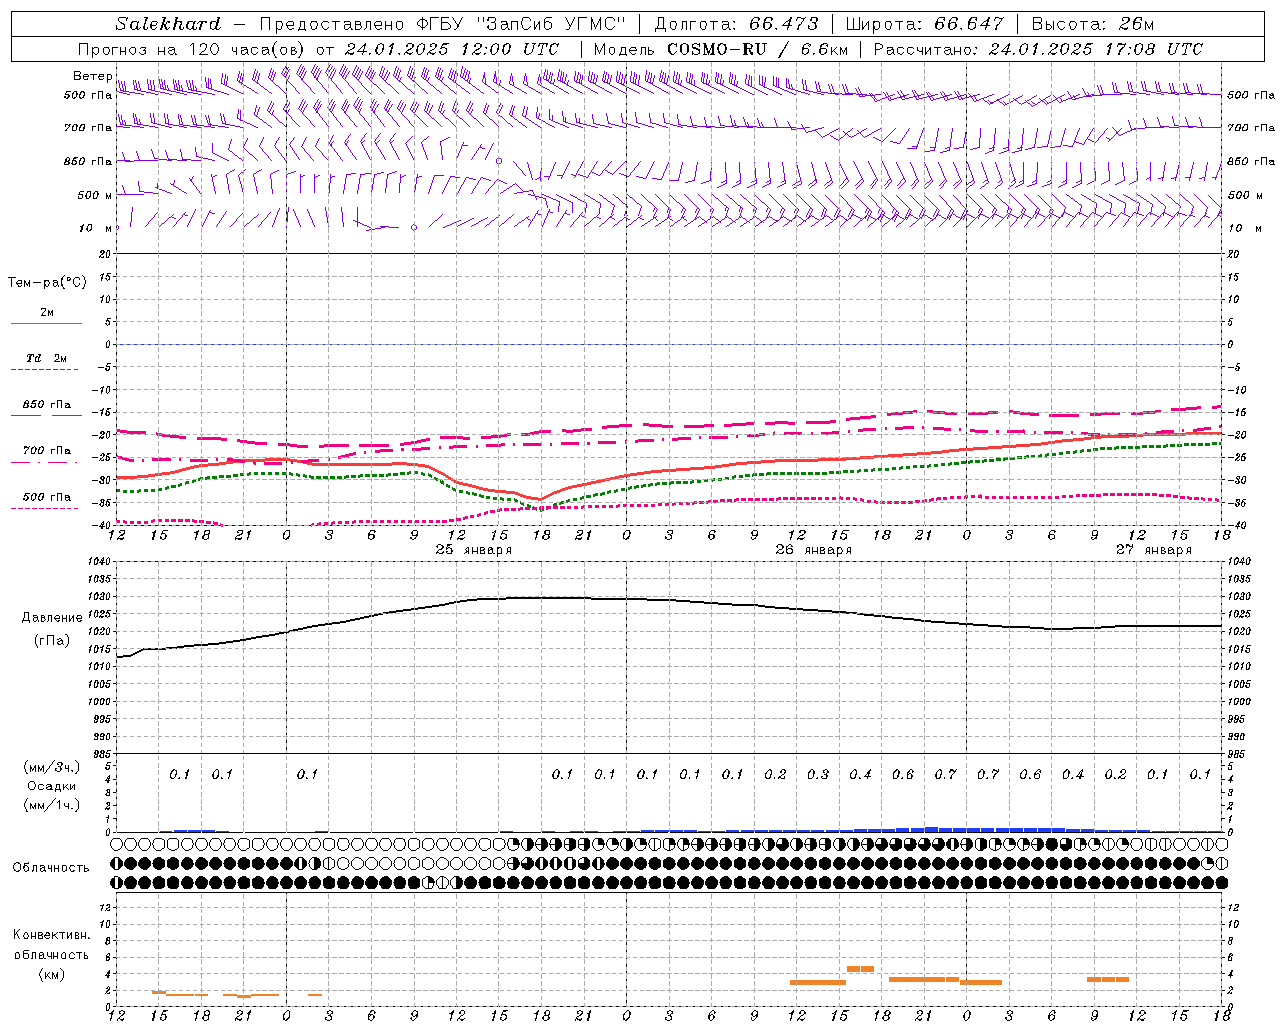
Task: Click the 'Рассчитано: 24.01.2025 17:08 UTC' timestamp
Action: click(1038, 49)
